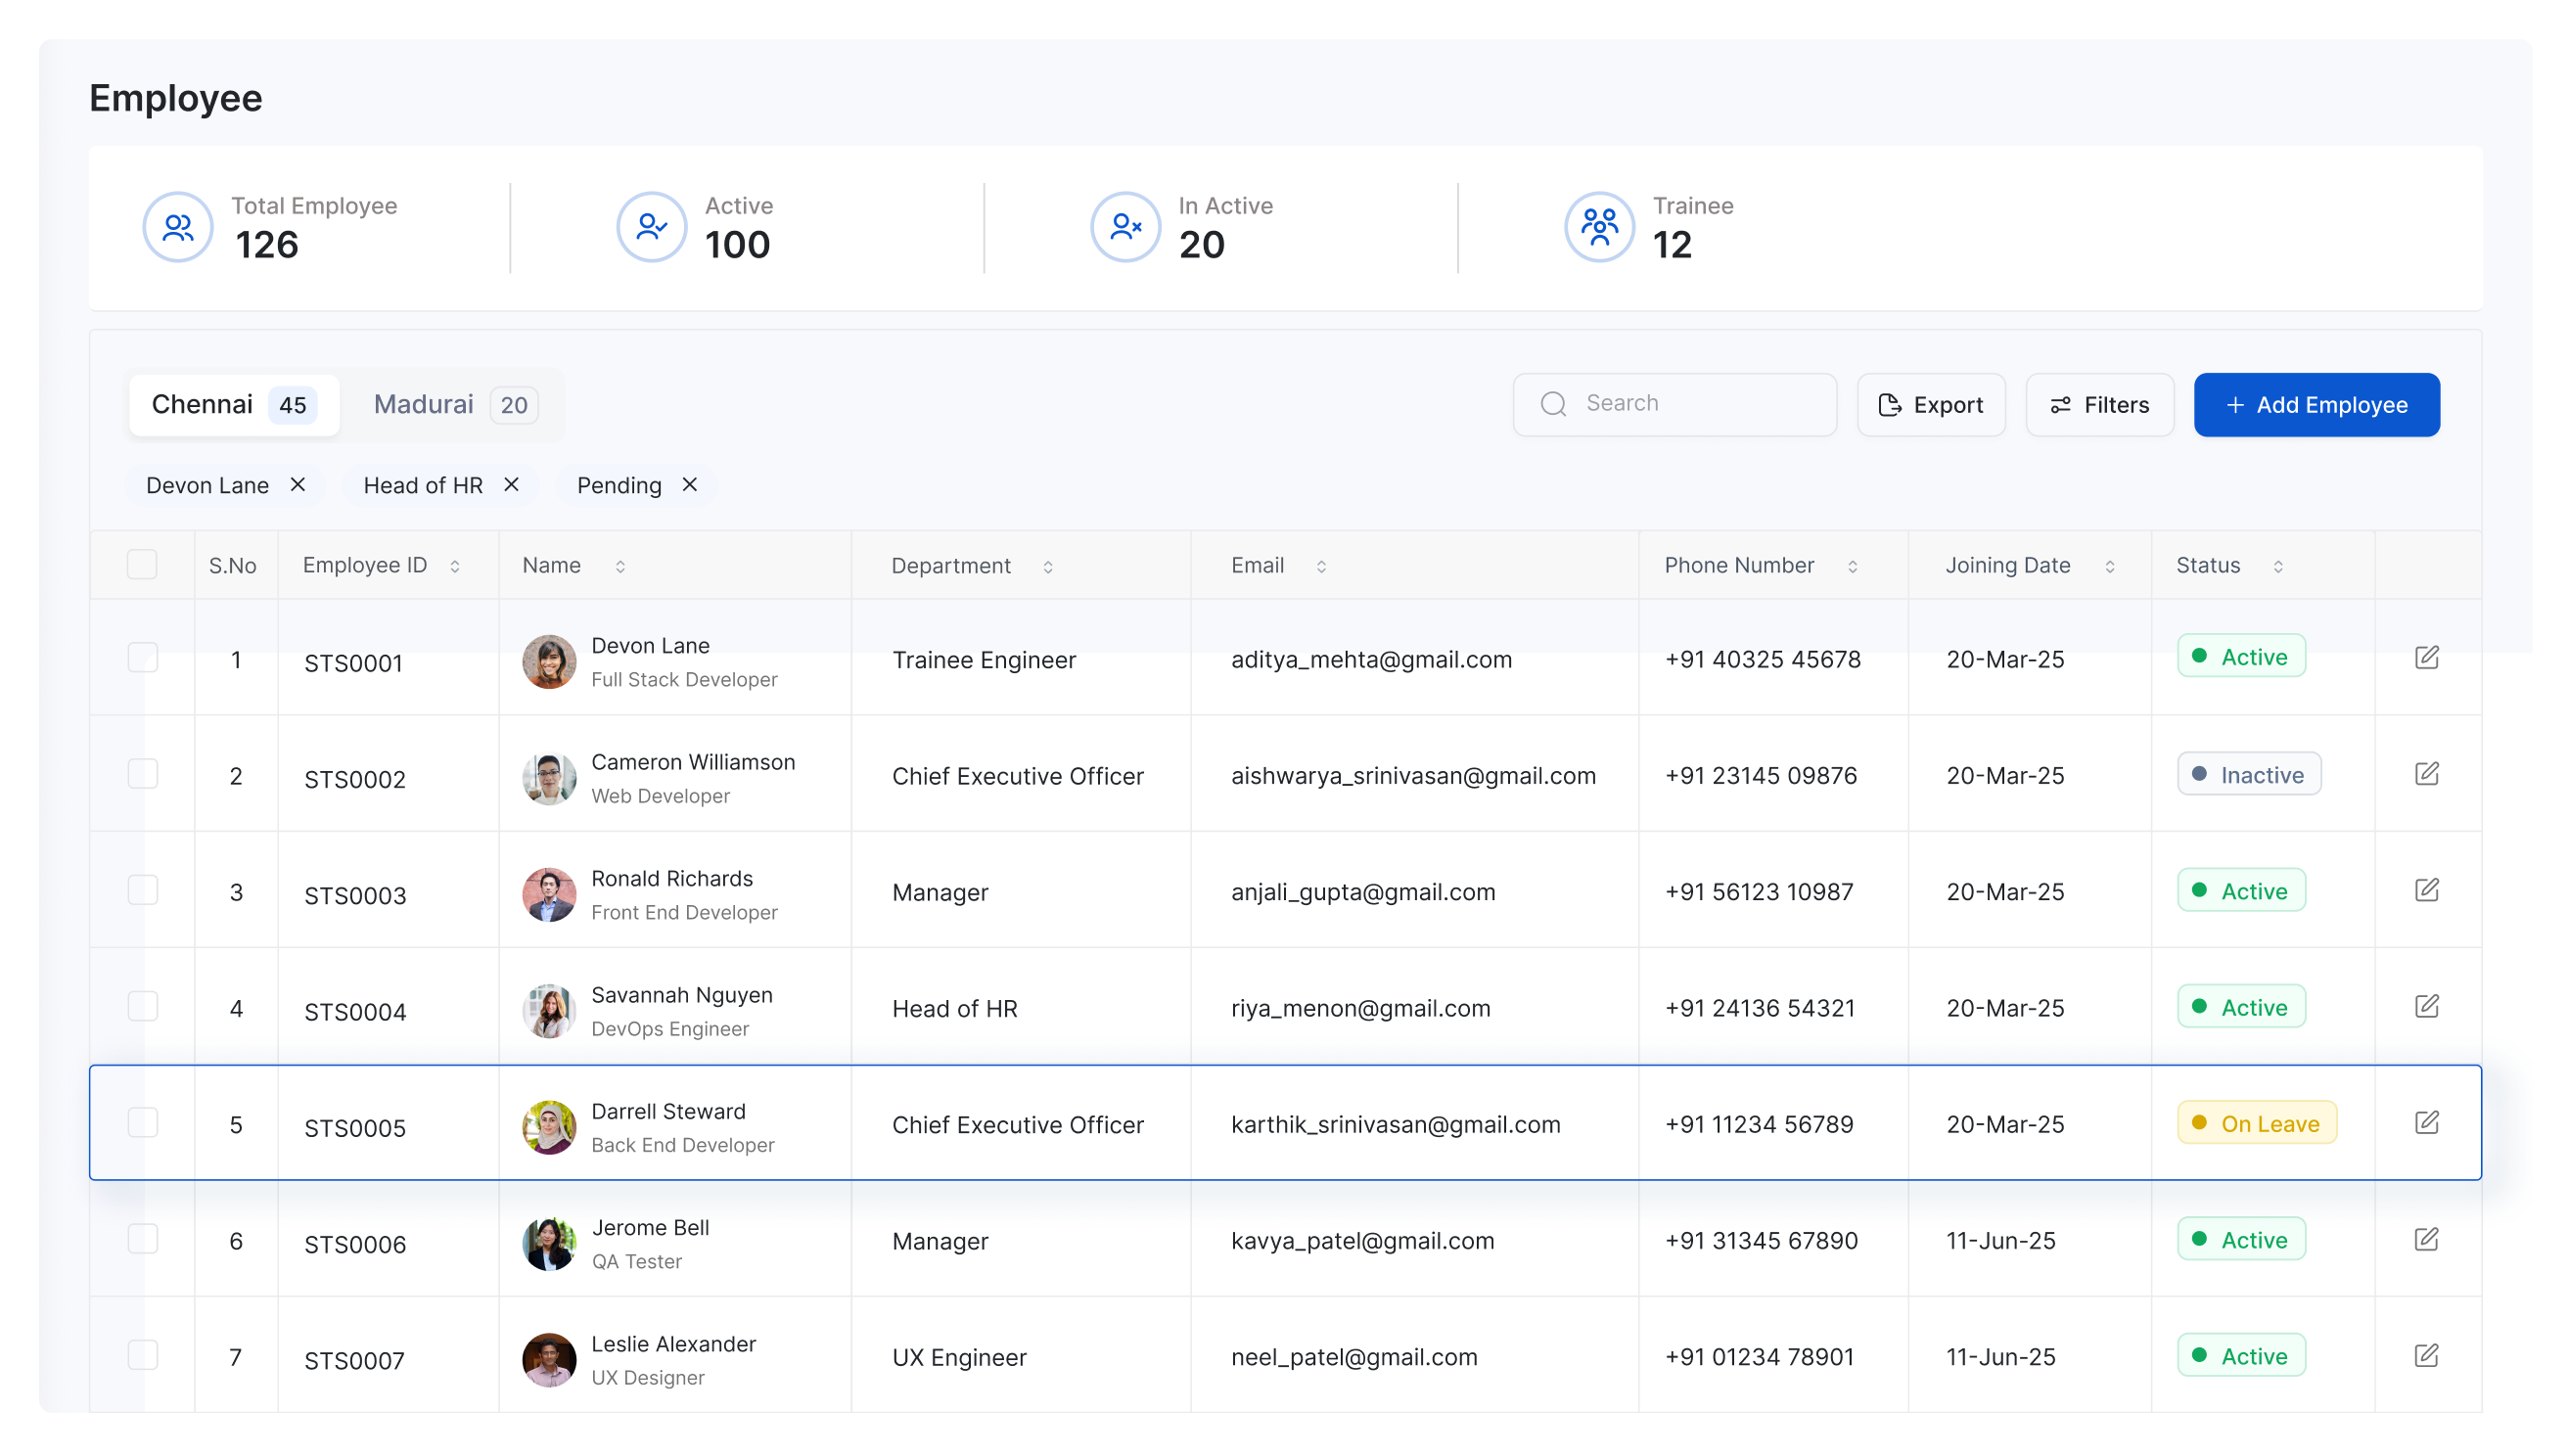Click the Trainee group icon

pyautogui.click(x=1599, y=227)
